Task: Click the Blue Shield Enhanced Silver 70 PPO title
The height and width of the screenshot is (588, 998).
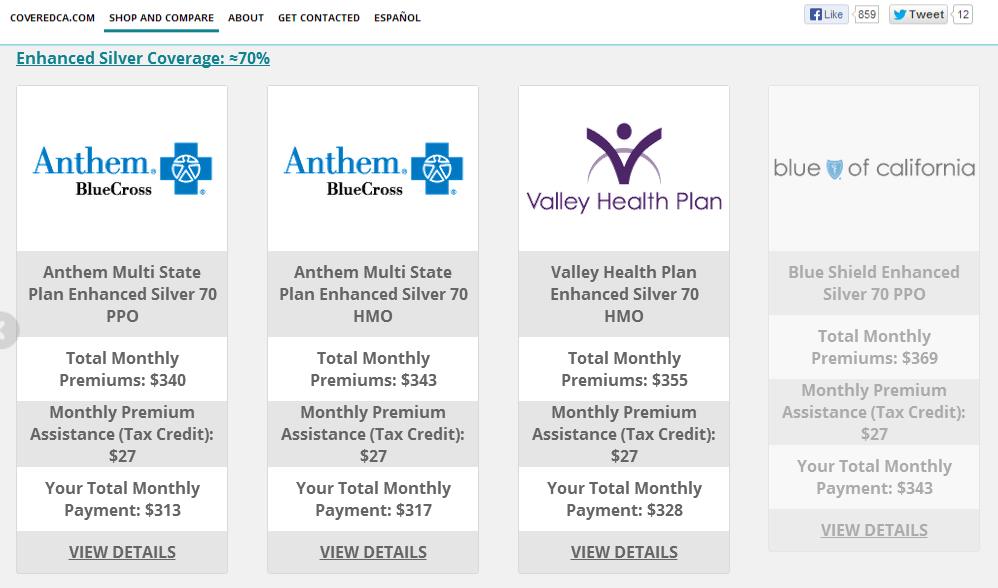Action: (x=874, y=283)
